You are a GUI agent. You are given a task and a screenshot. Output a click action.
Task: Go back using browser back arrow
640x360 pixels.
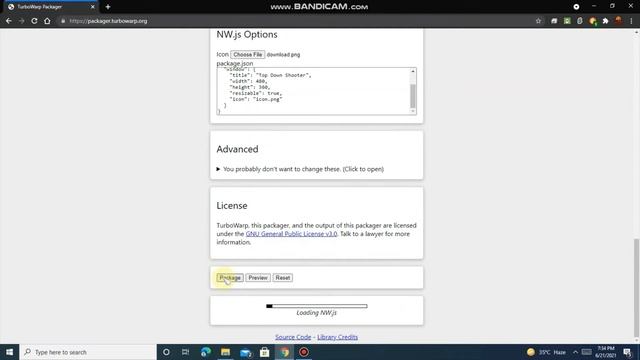[x=9, y=21]
